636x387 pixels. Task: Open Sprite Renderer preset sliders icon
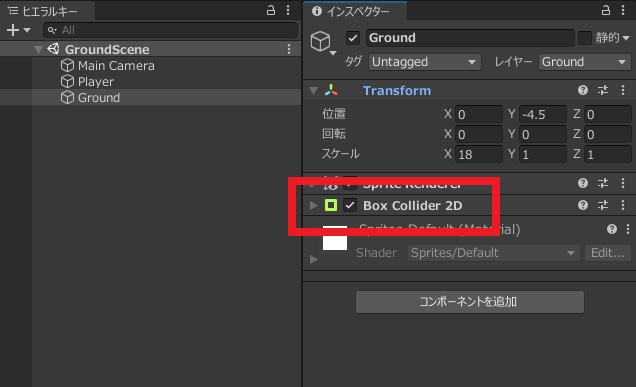click(x=603, y=183)
